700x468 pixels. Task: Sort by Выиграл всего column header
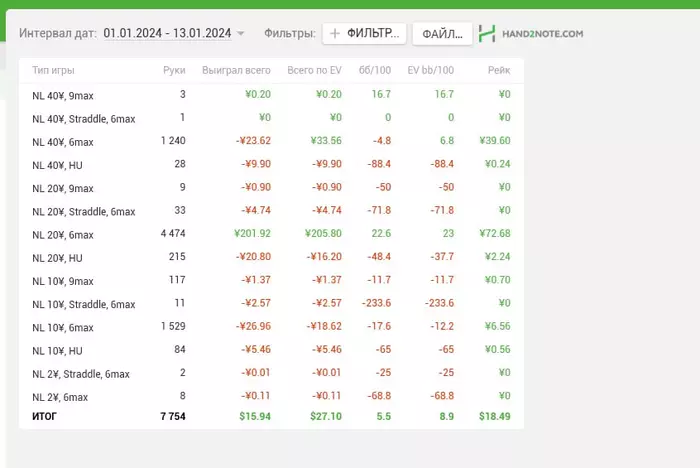236,70
